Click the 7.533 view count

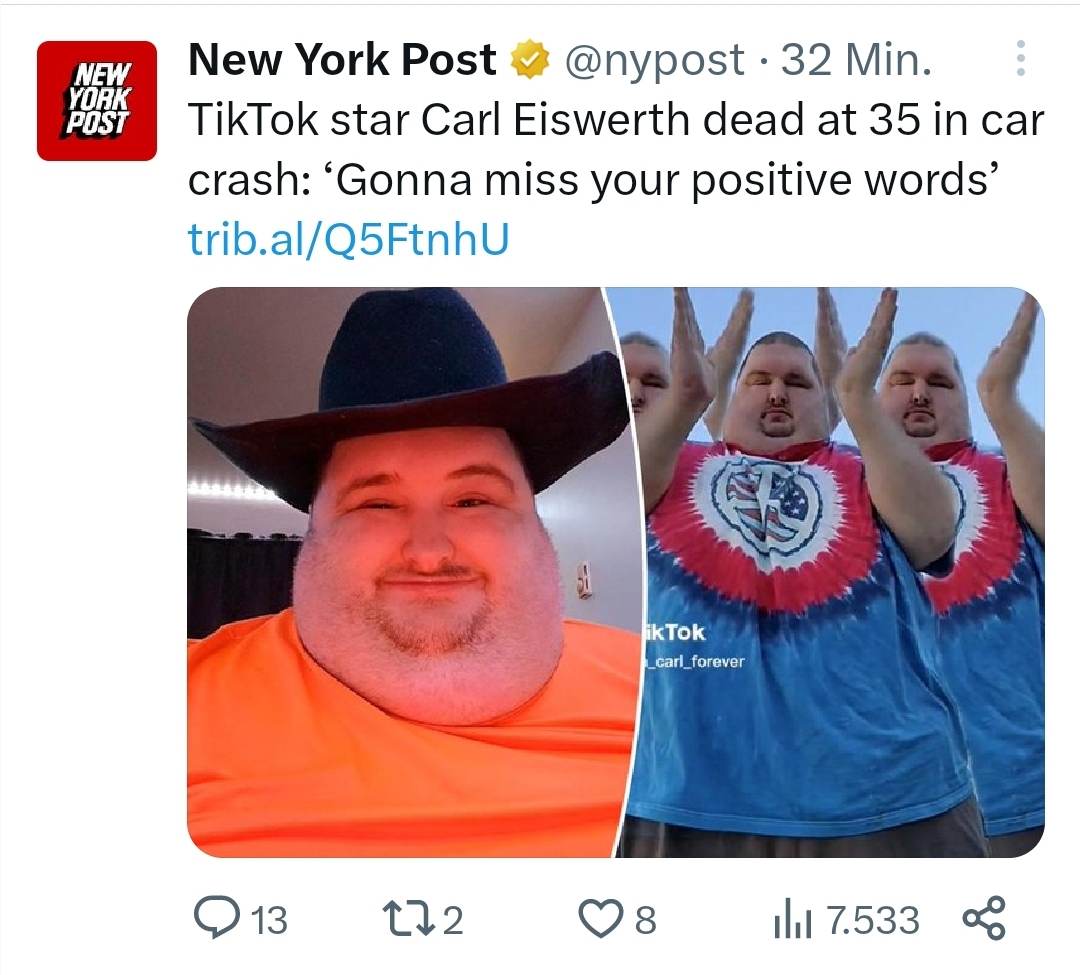[873, 920]
